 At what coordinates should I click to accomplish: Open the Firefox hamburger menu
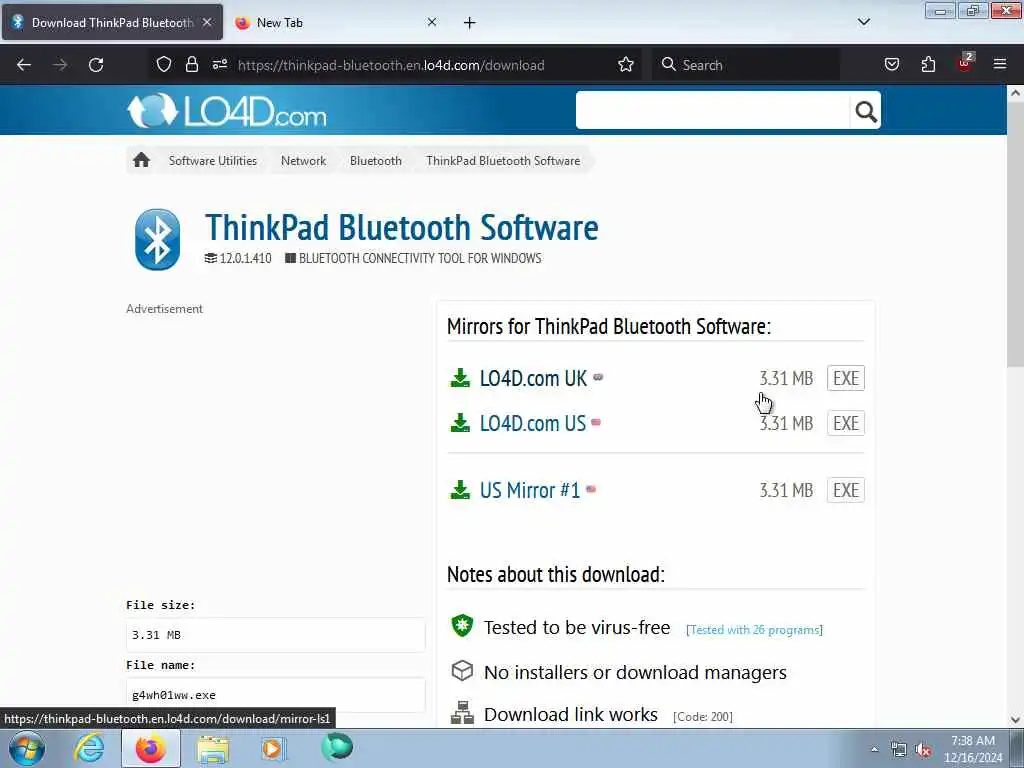(x=999, y=64)
